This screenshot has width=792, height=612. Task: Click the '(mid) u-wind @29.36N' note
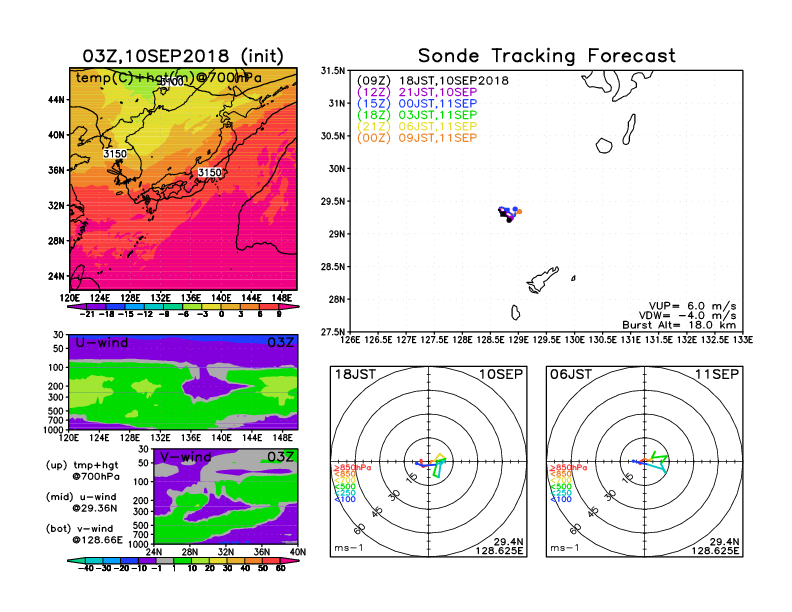(x=81, y=502)
